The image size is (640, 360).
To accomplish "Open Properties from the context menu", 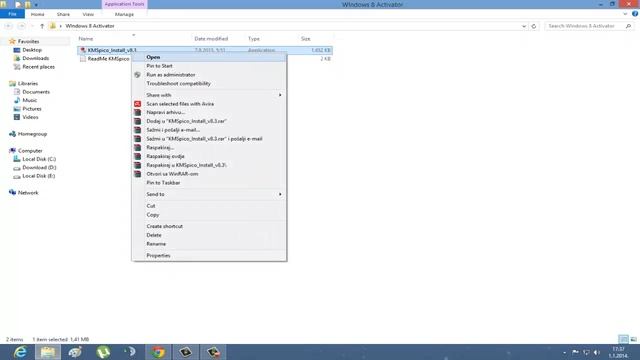I will click(209, 256).
